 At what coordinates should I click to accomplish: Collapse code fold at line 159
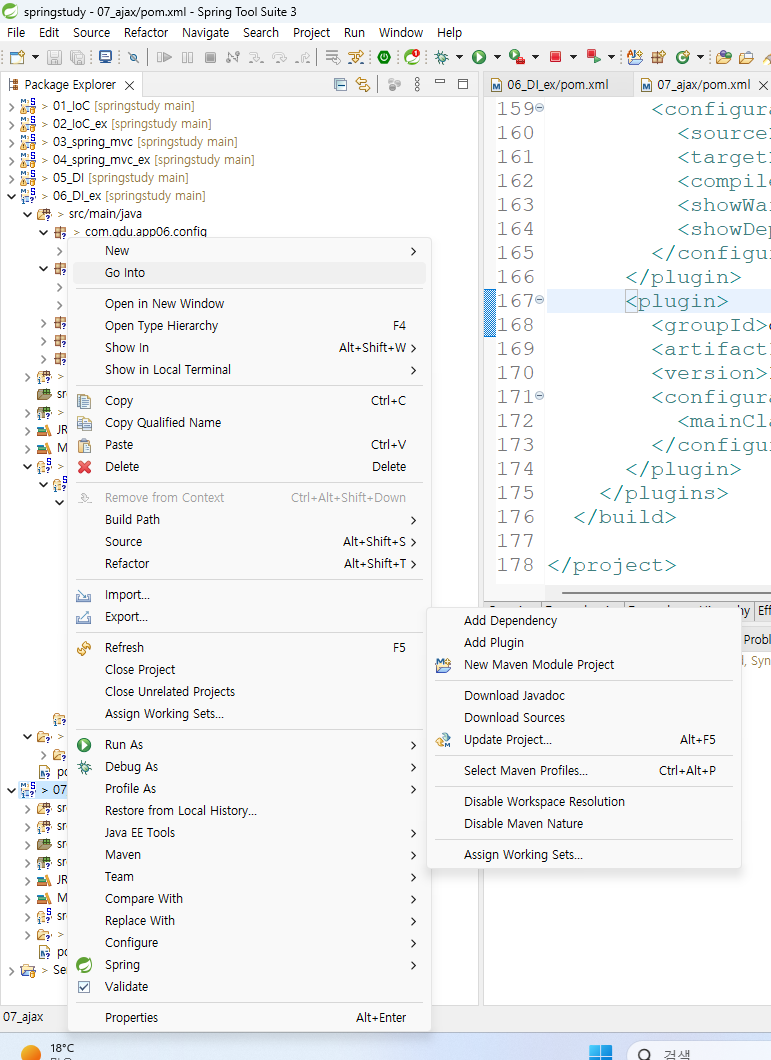click(x=540, y=107)
